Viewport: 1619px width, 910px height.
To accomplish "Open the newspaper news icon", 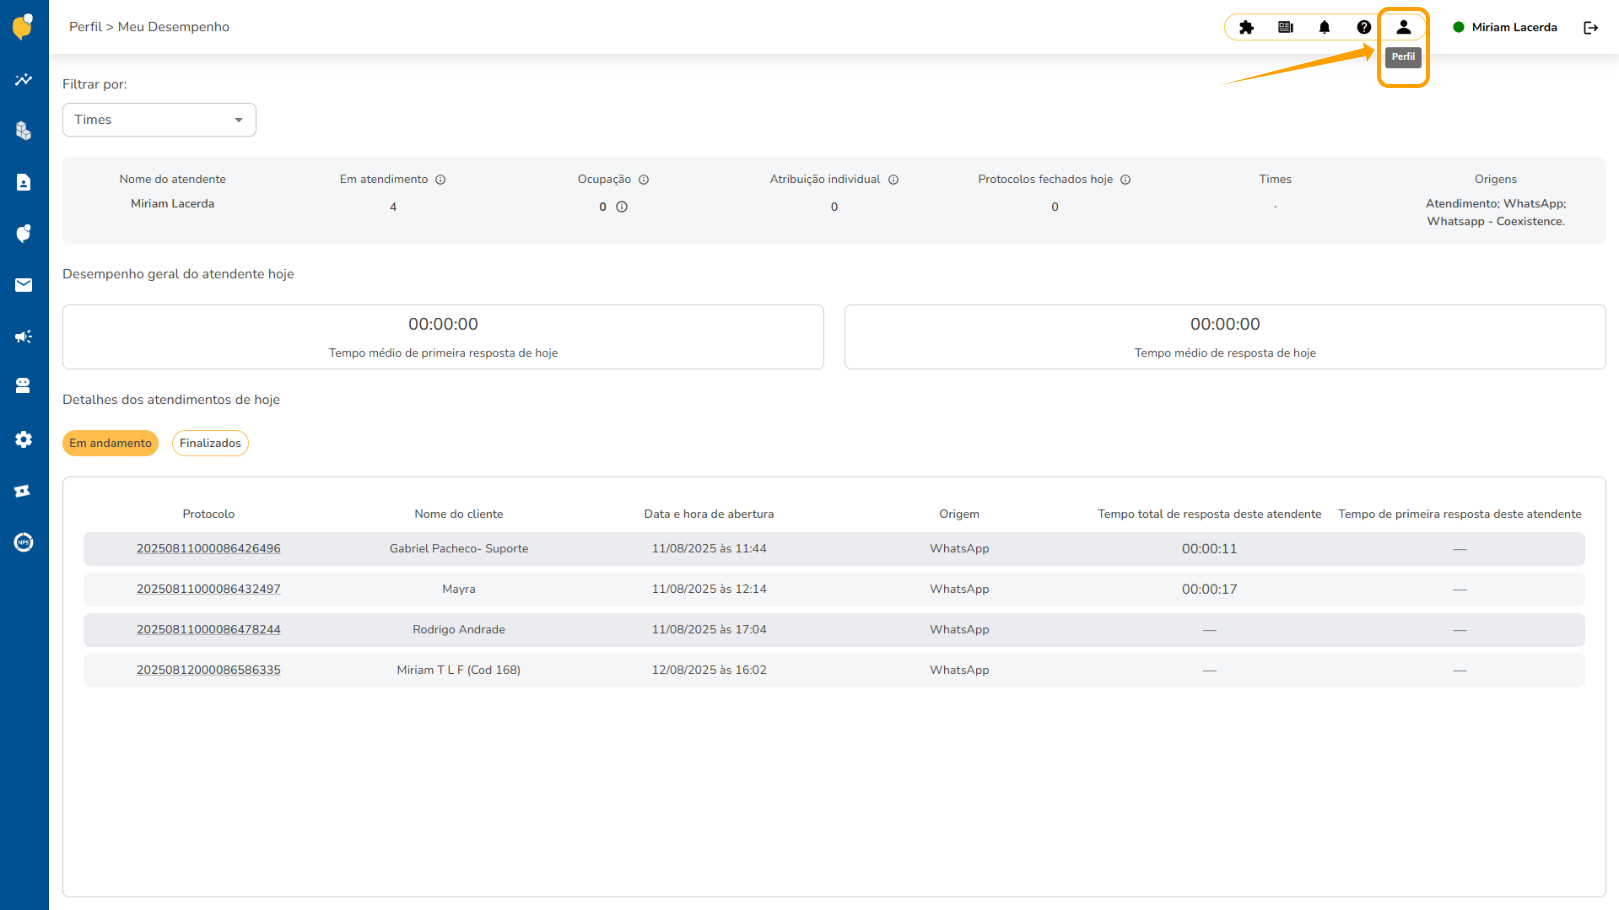I will tap(1286, 27).
